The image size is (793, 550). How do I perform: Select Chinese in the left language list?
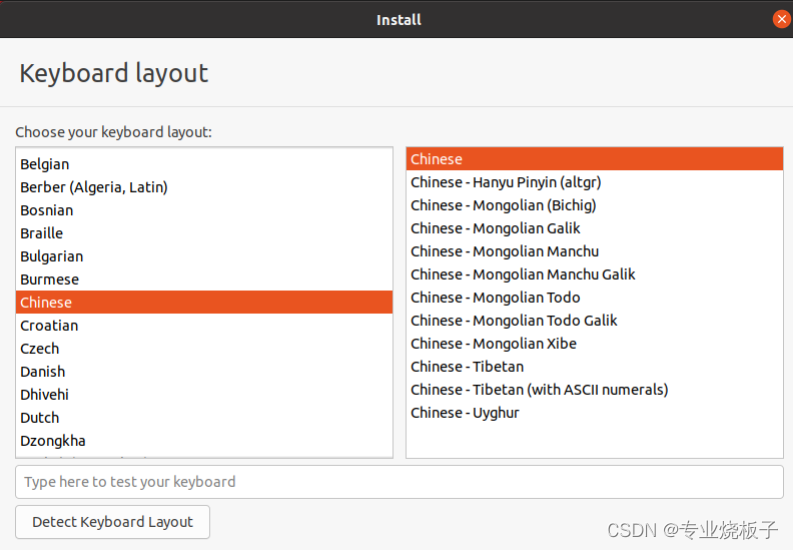click(x=204, y=302)
